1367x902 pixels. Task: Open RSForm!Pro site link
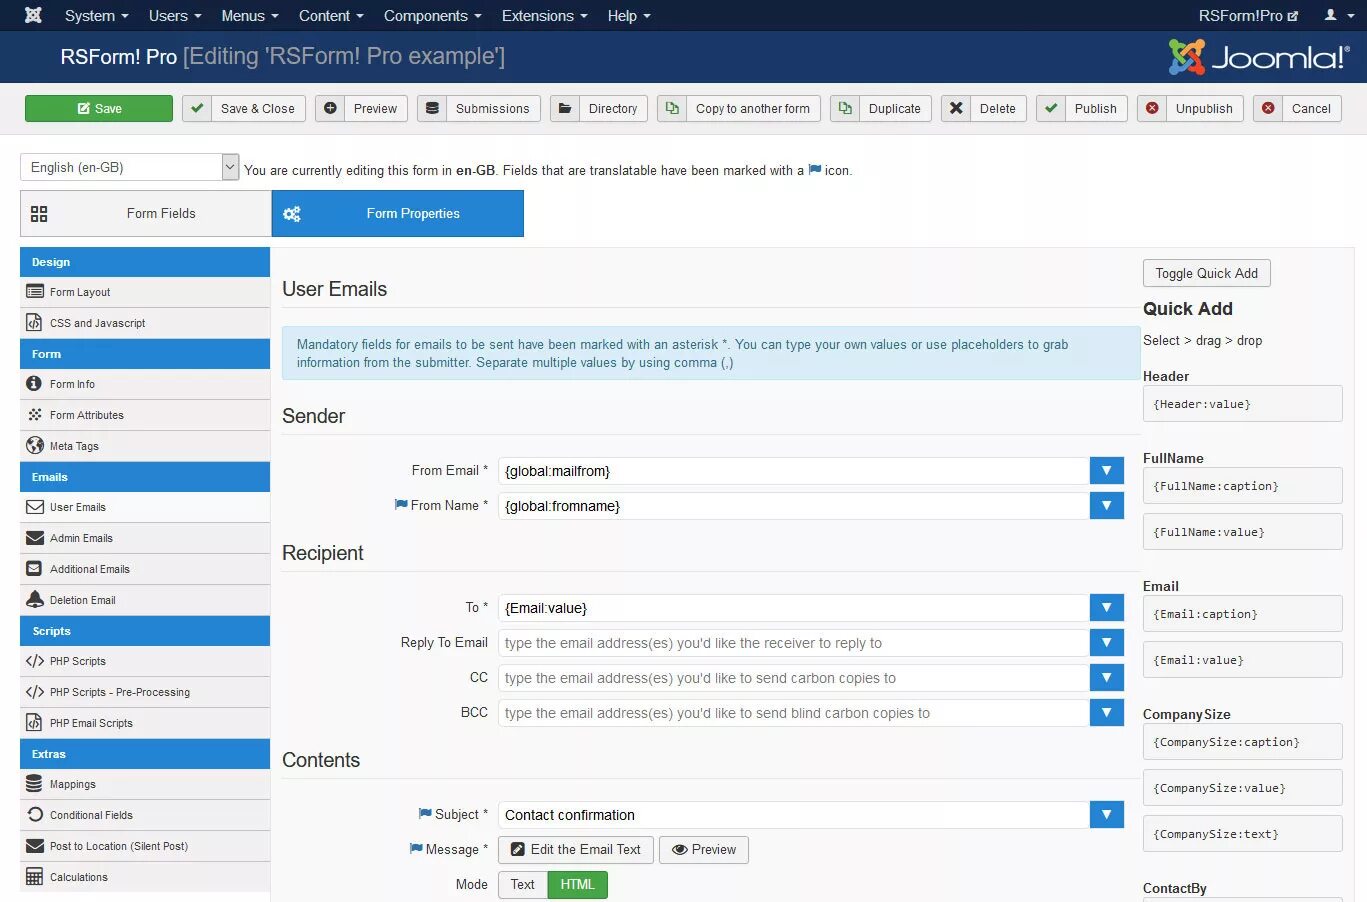pyautogui.click(x=1248, y=15)
